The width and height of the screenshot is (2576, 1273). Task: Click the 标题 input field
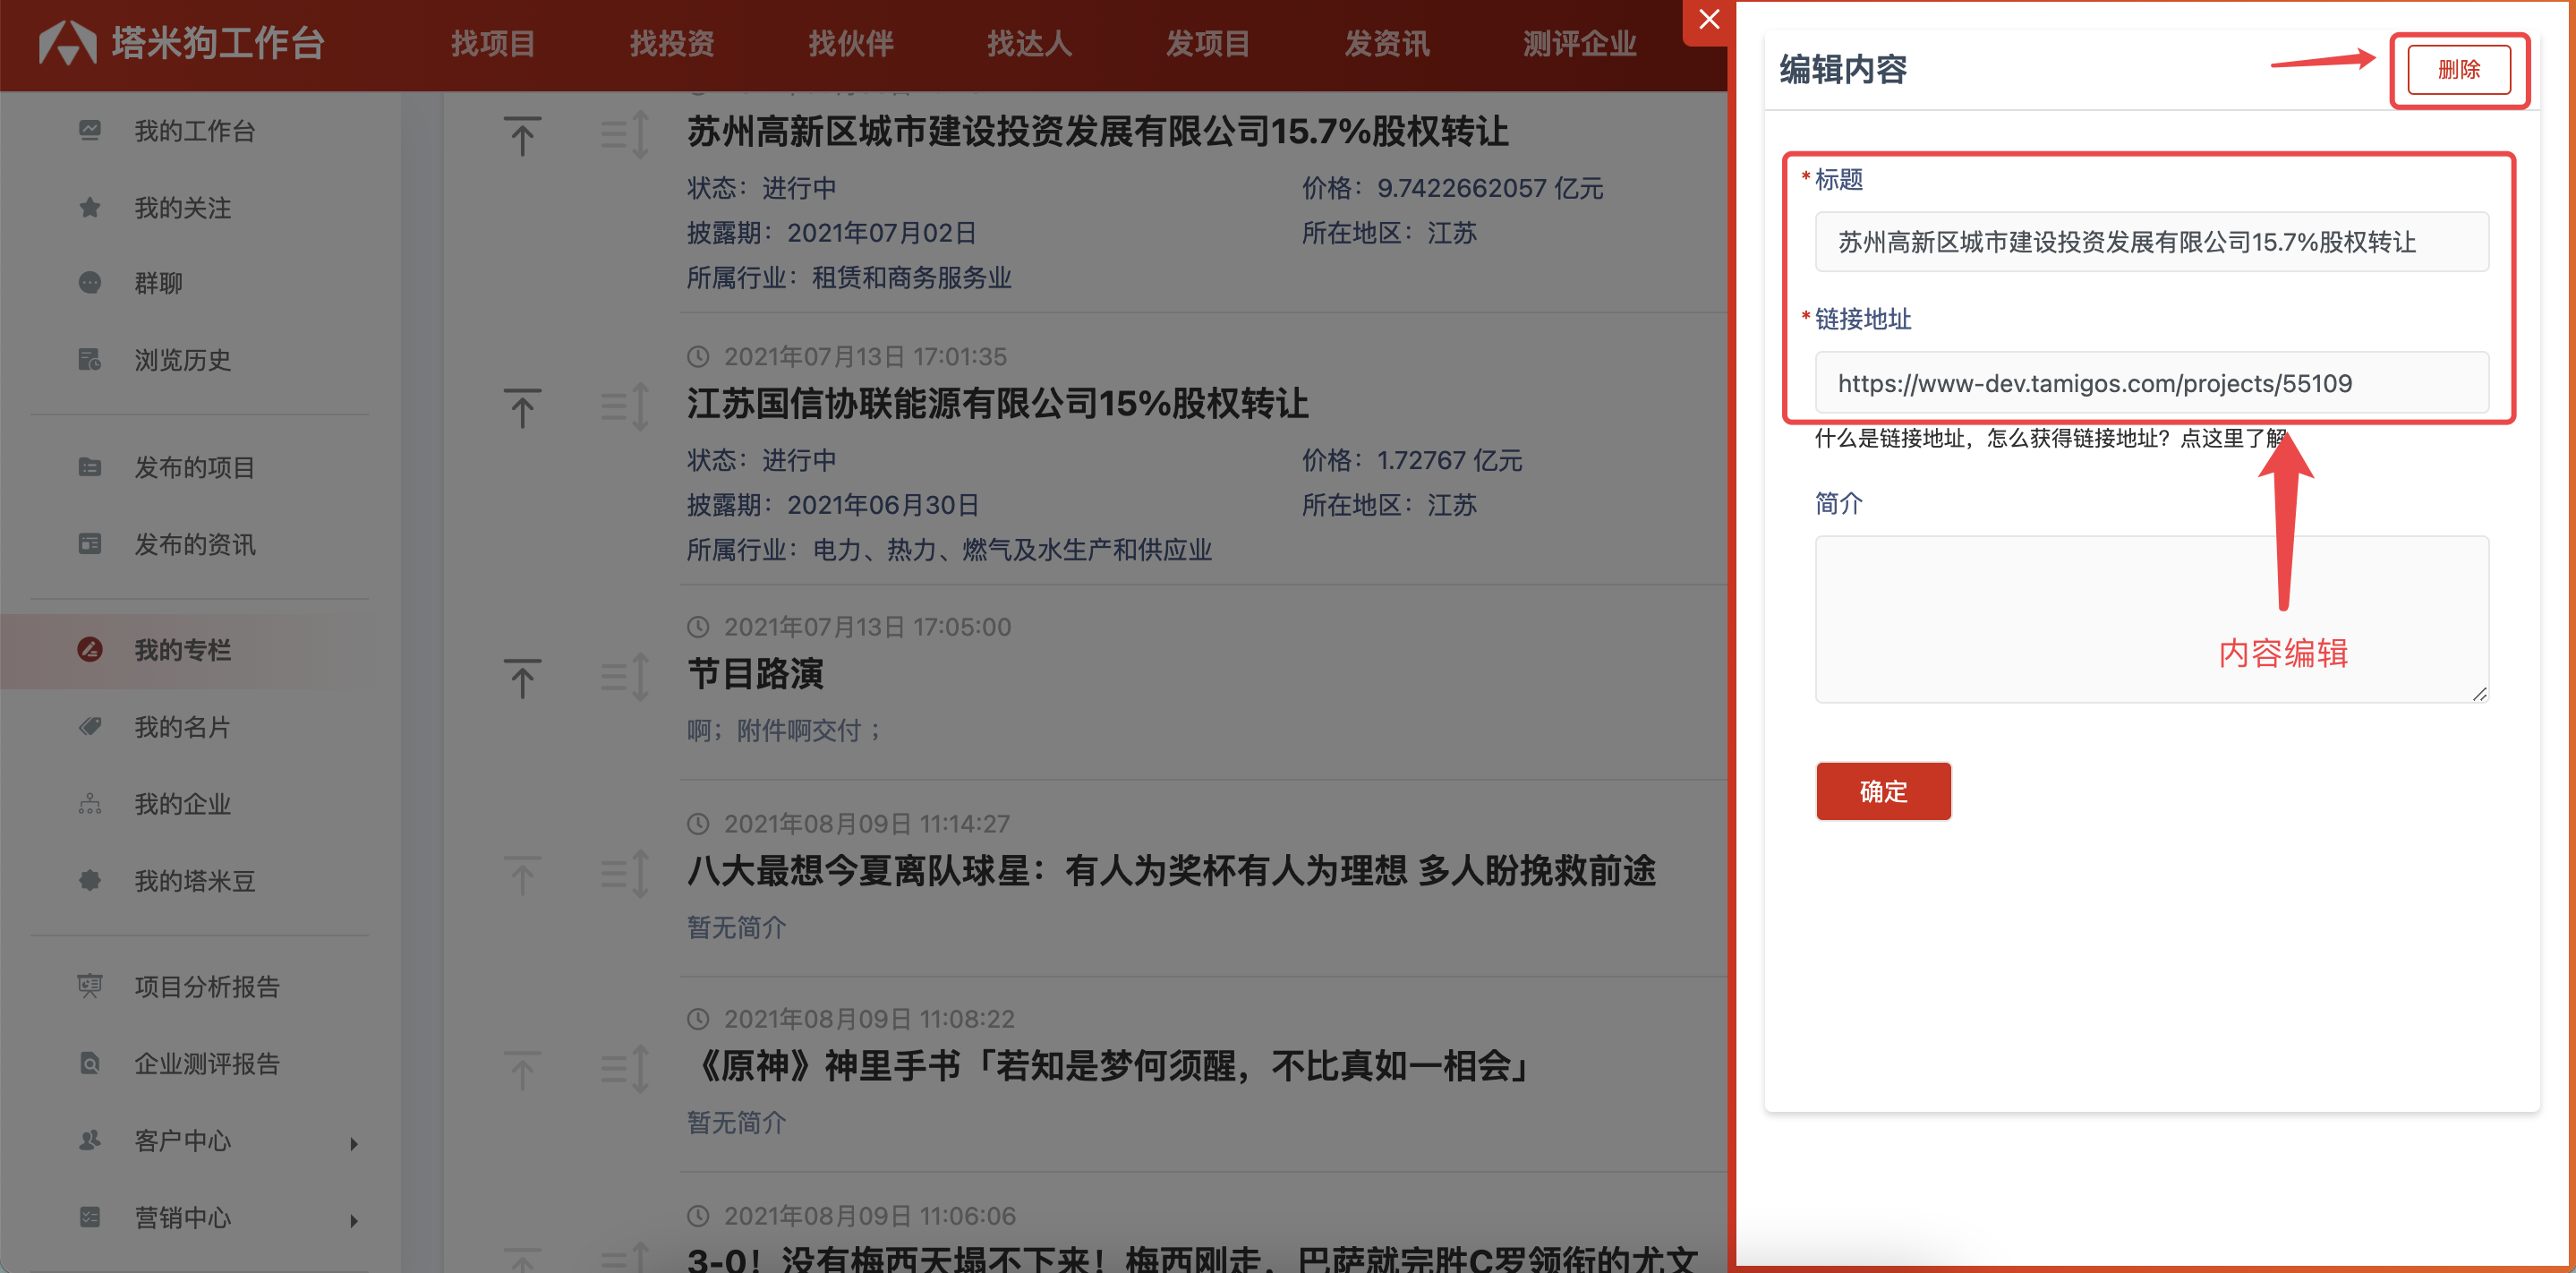click(x=2152, y=242)
